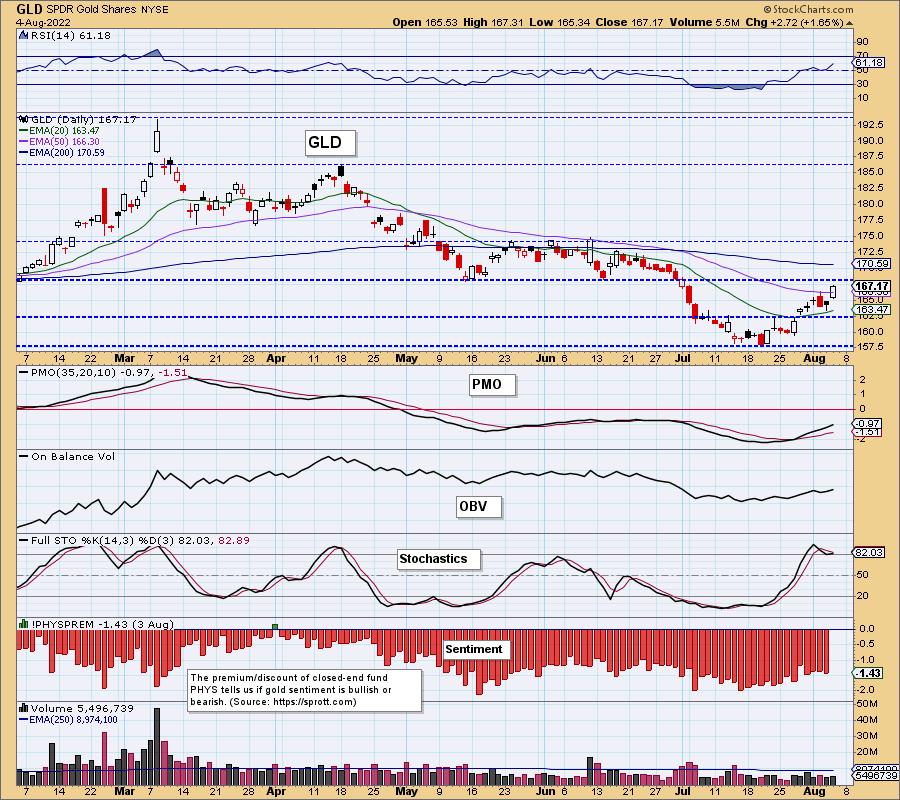
Task: Click the Aug label on the price chart axis
Action: [813, 358]
